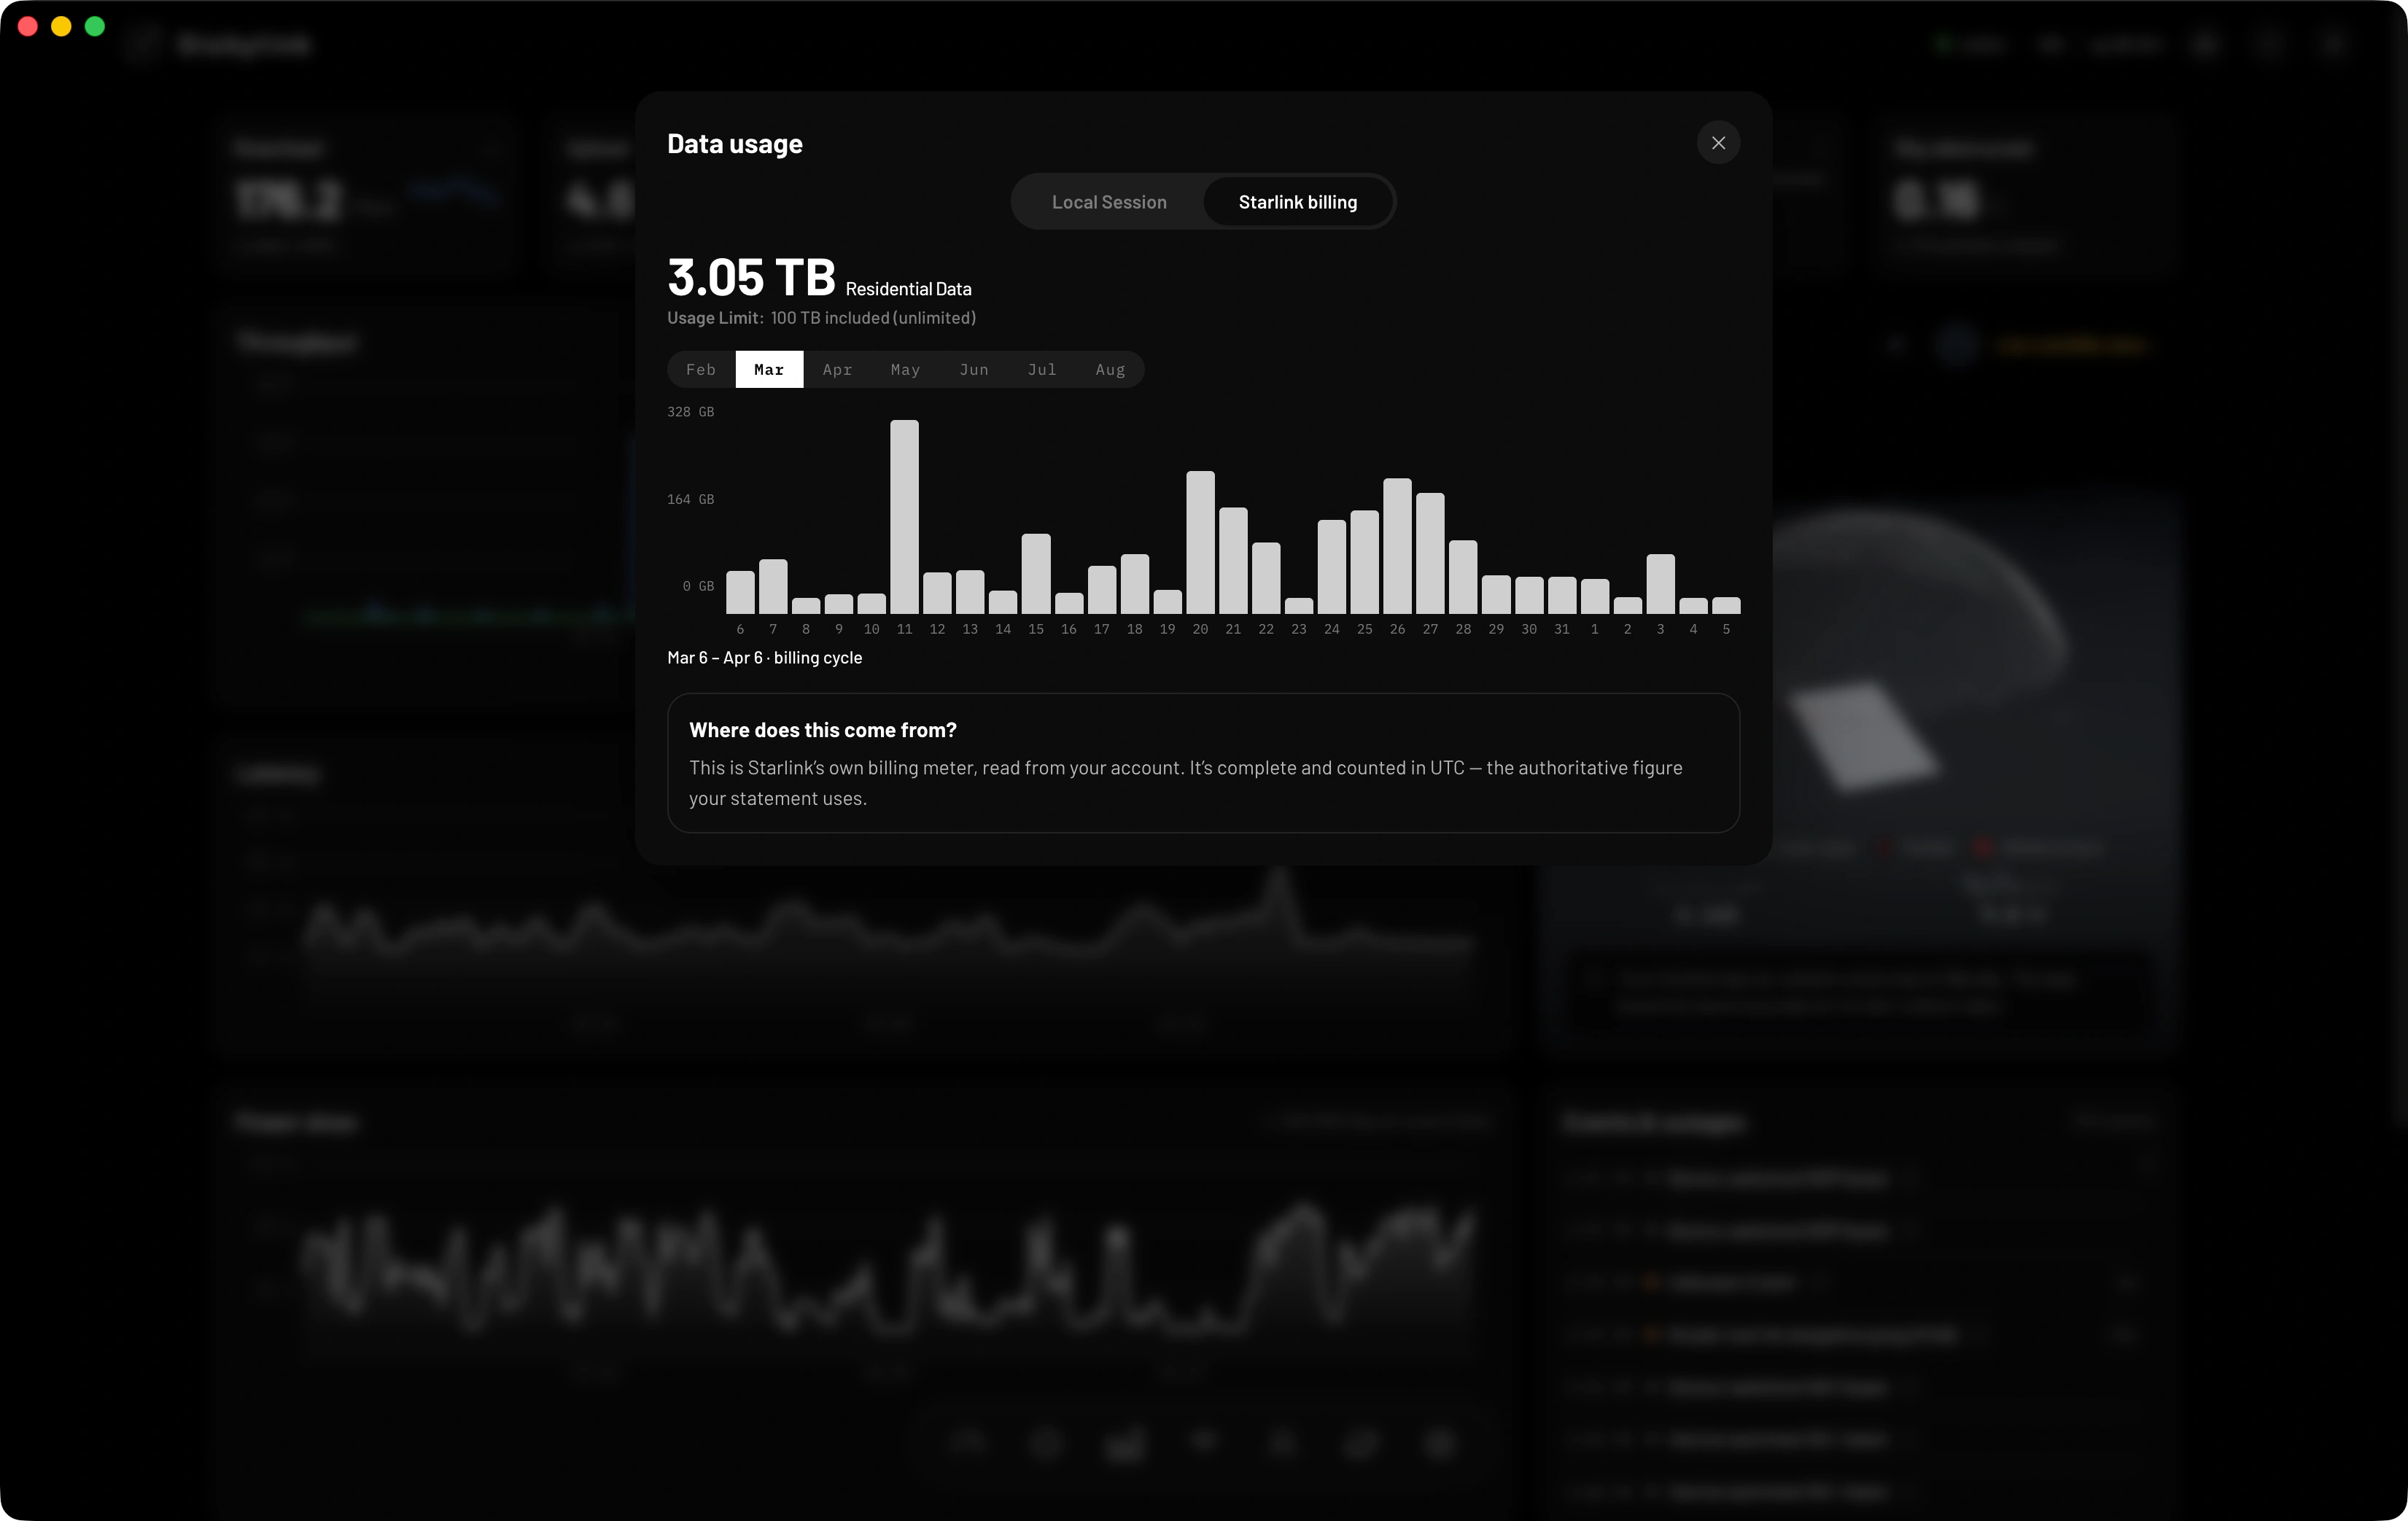Click the macOS yellow minimize button
Viewport: 2408px width, 1521px height.
[x=61, y=26]
